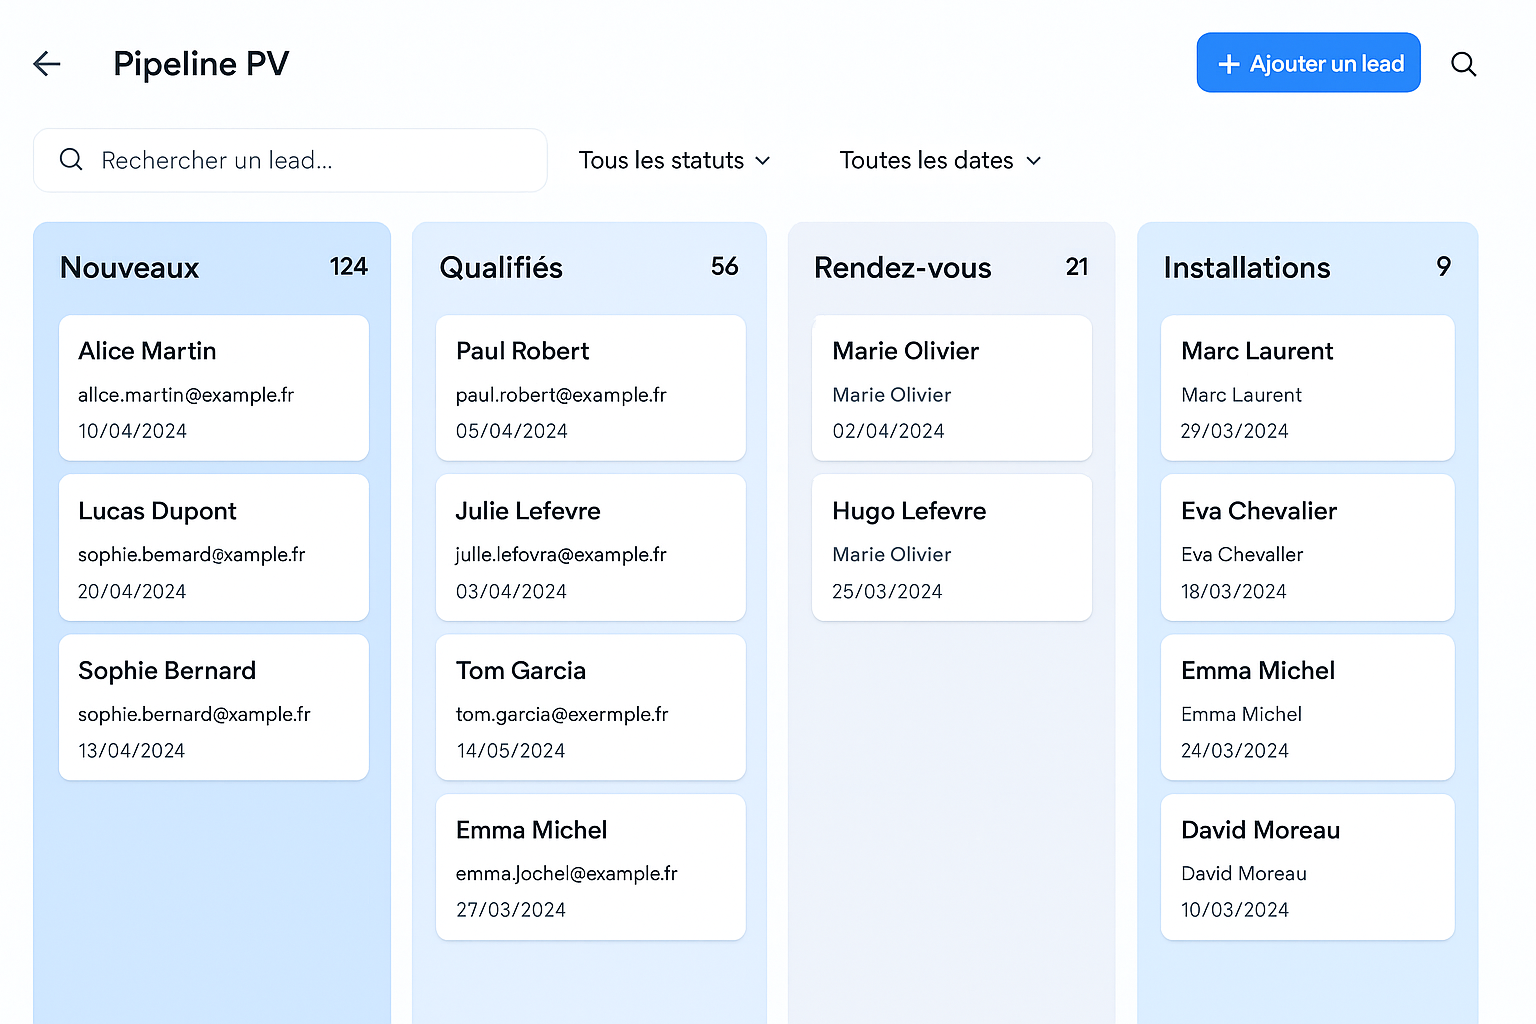Open Hugo Lefevre card in Rendez-vous
This screenshot has height=1024, width=1536.
tap(951, 547)
